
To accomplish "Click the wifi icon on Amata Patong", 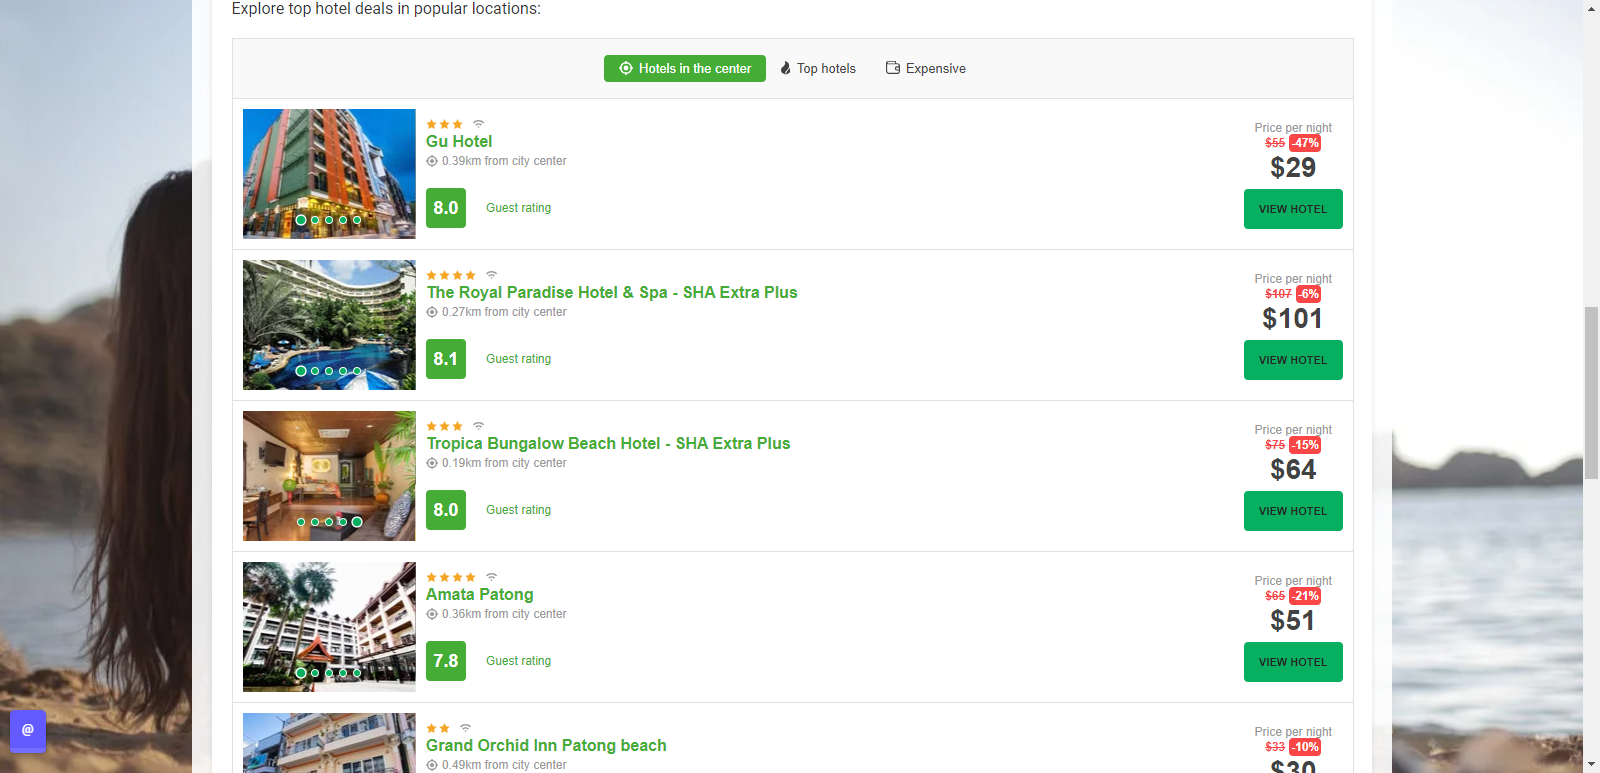I will 491,577.
